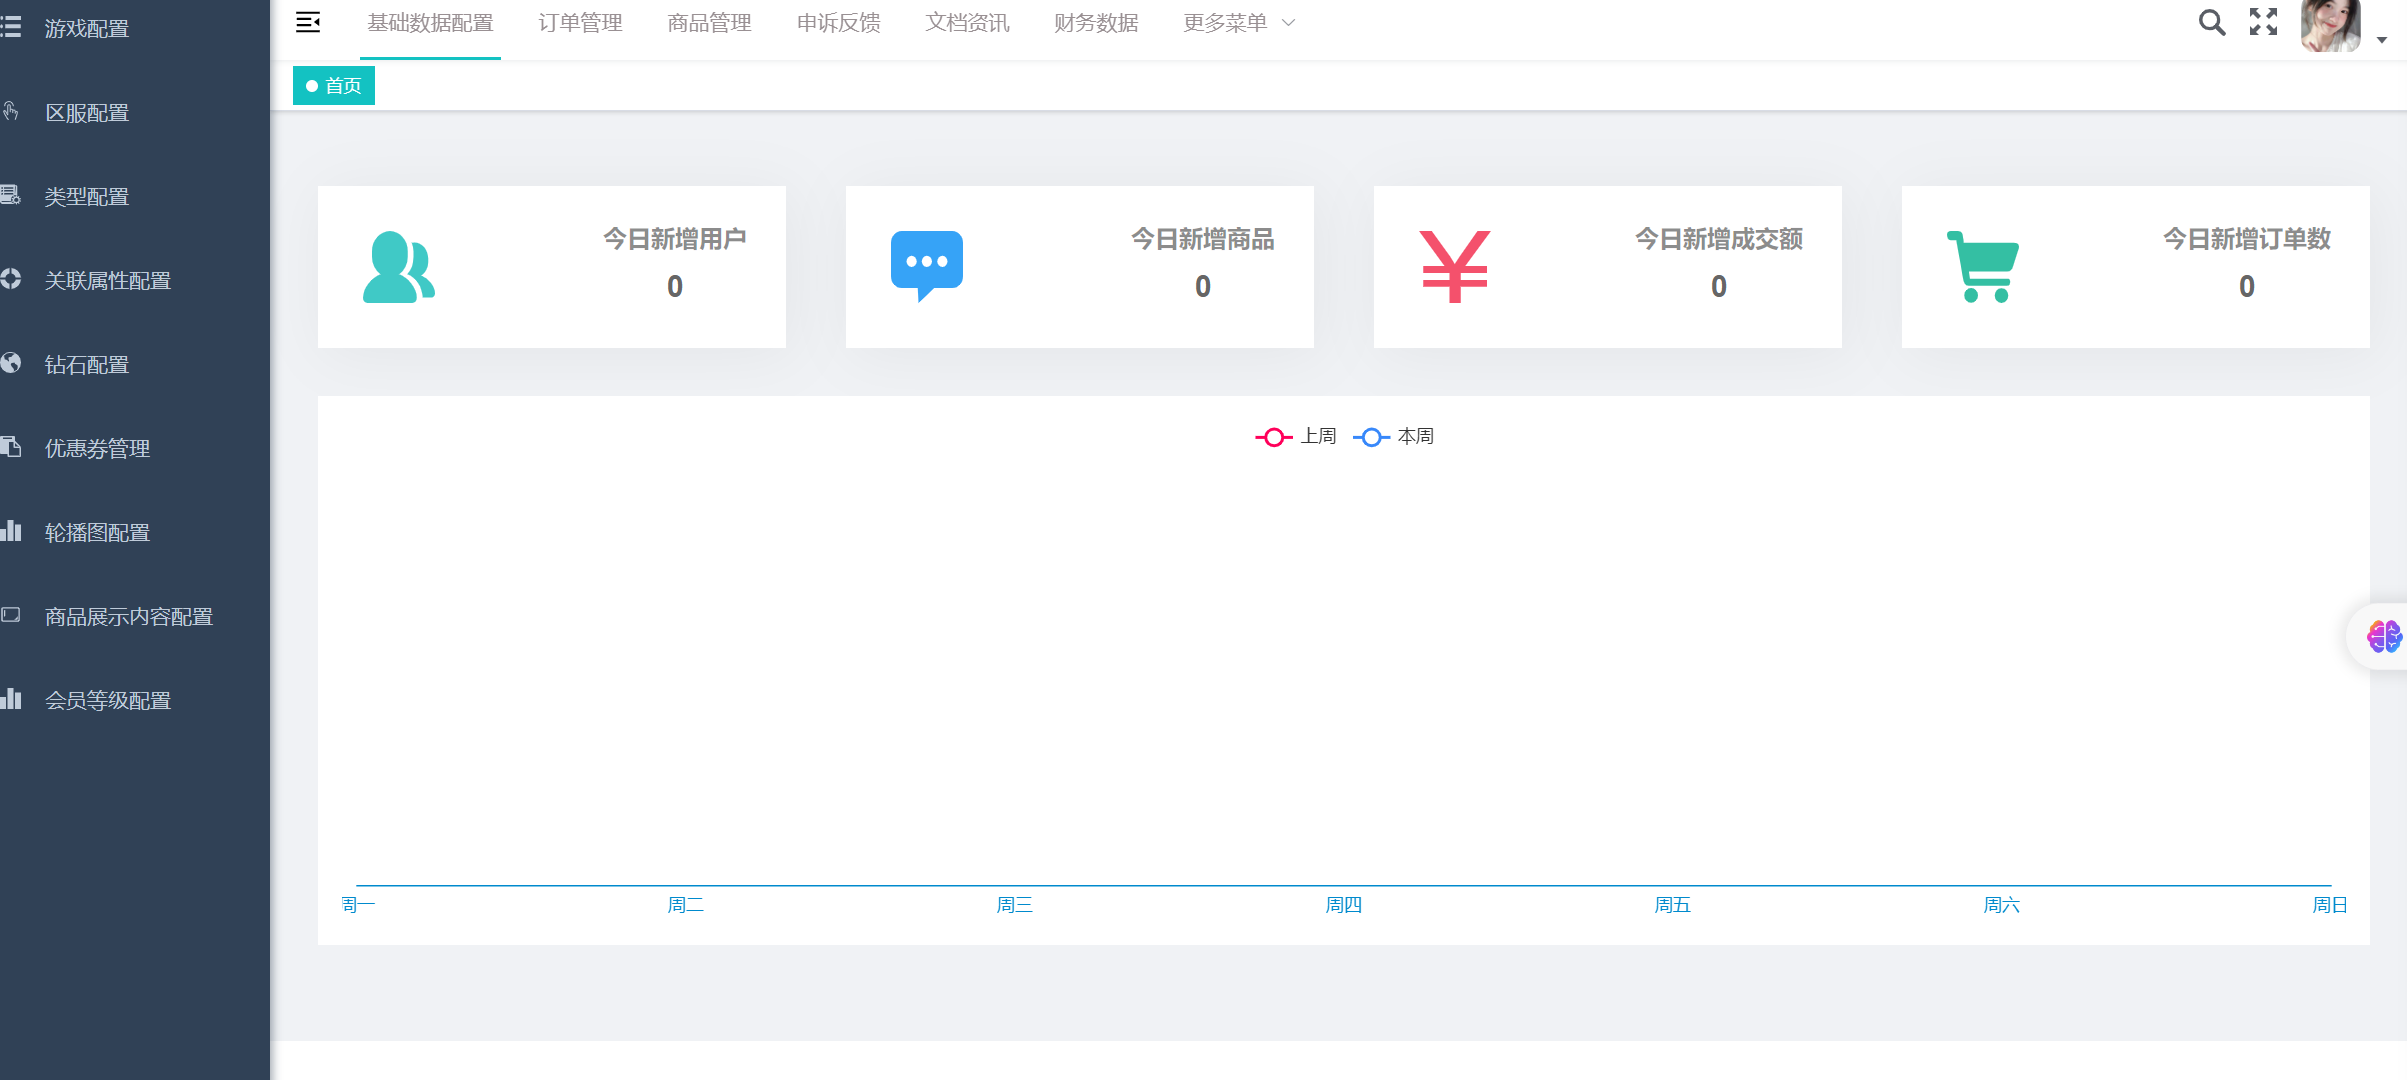This screenshot has width=2407, height=1080.
Task: Click the 周二 axis label
Action: 686,905
